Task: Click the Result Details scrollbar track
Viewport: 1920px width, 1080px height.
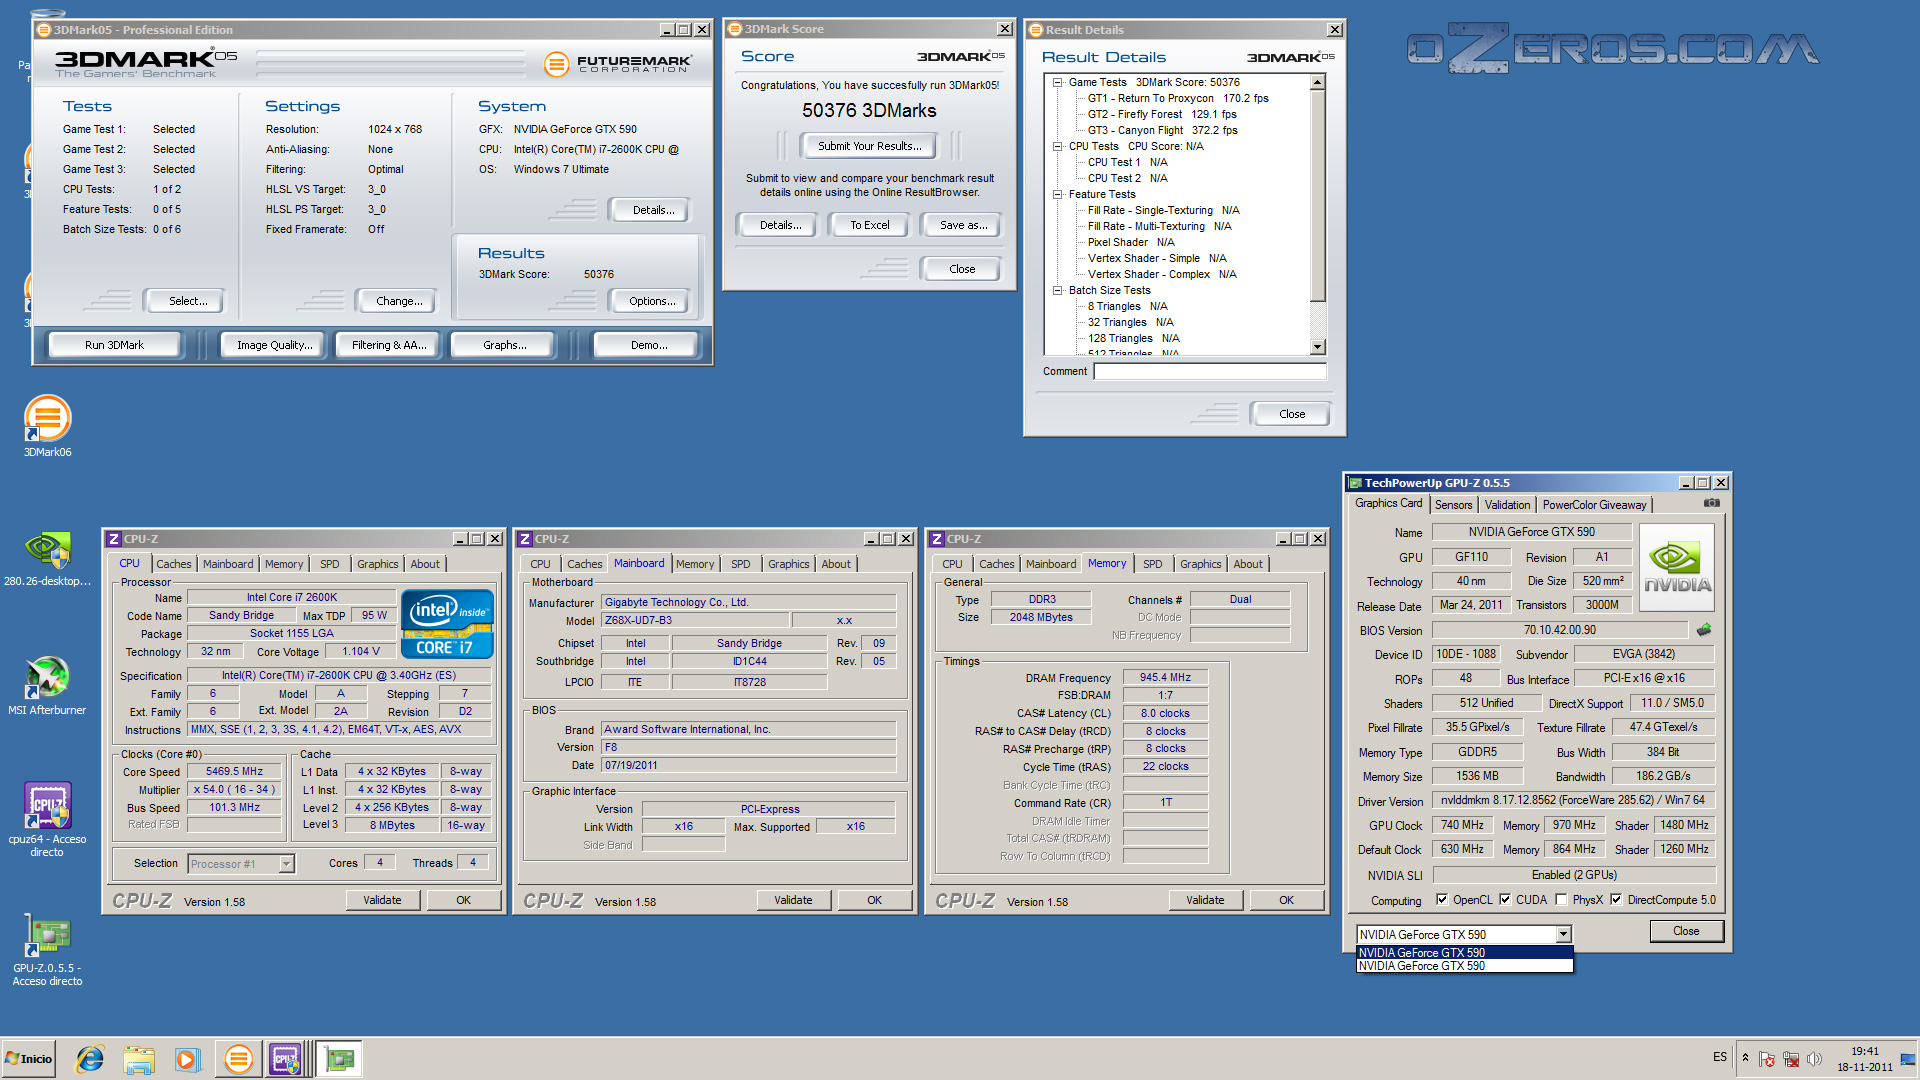Action: [x=1318, y=320]
